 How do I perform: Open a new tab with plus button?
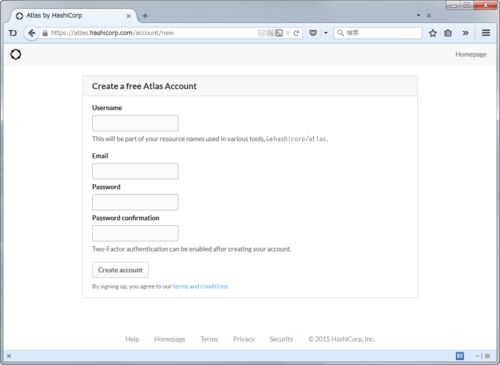145,16
